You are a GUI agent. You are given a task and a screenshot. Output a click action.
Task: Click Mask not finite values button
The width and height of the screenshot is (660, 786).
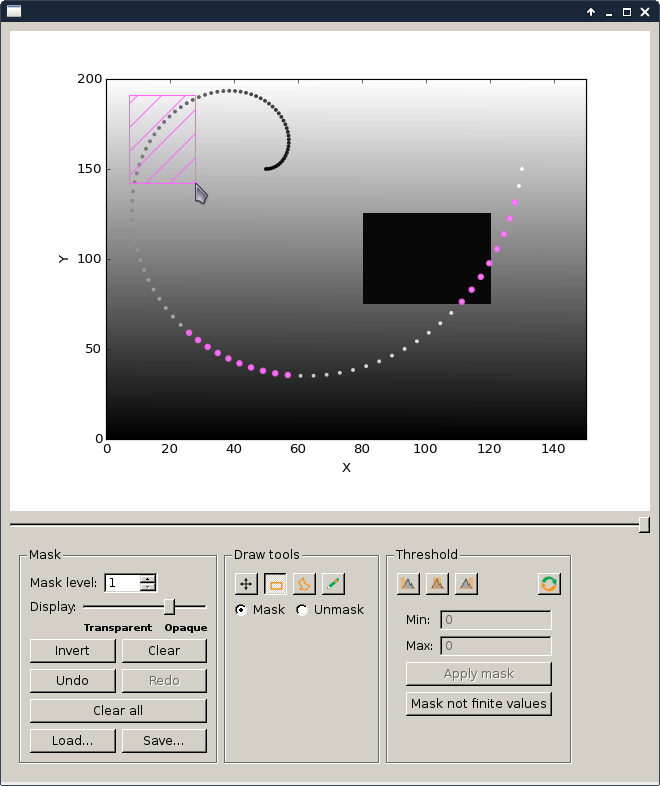pyautogui.click(x=479, y=704)
